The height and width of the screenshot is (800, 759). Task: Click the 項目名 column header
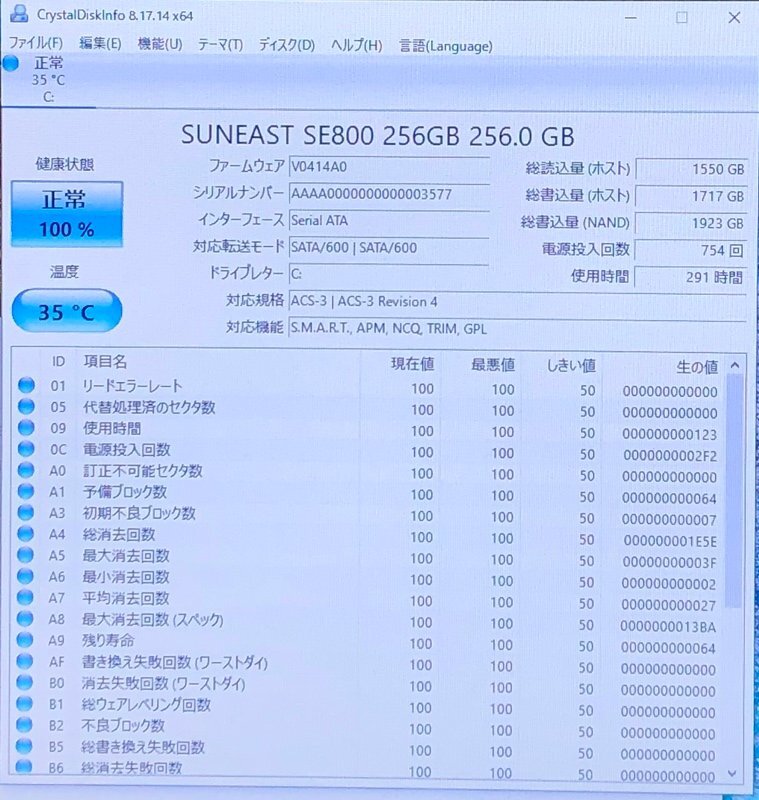(x=105, y=362)
